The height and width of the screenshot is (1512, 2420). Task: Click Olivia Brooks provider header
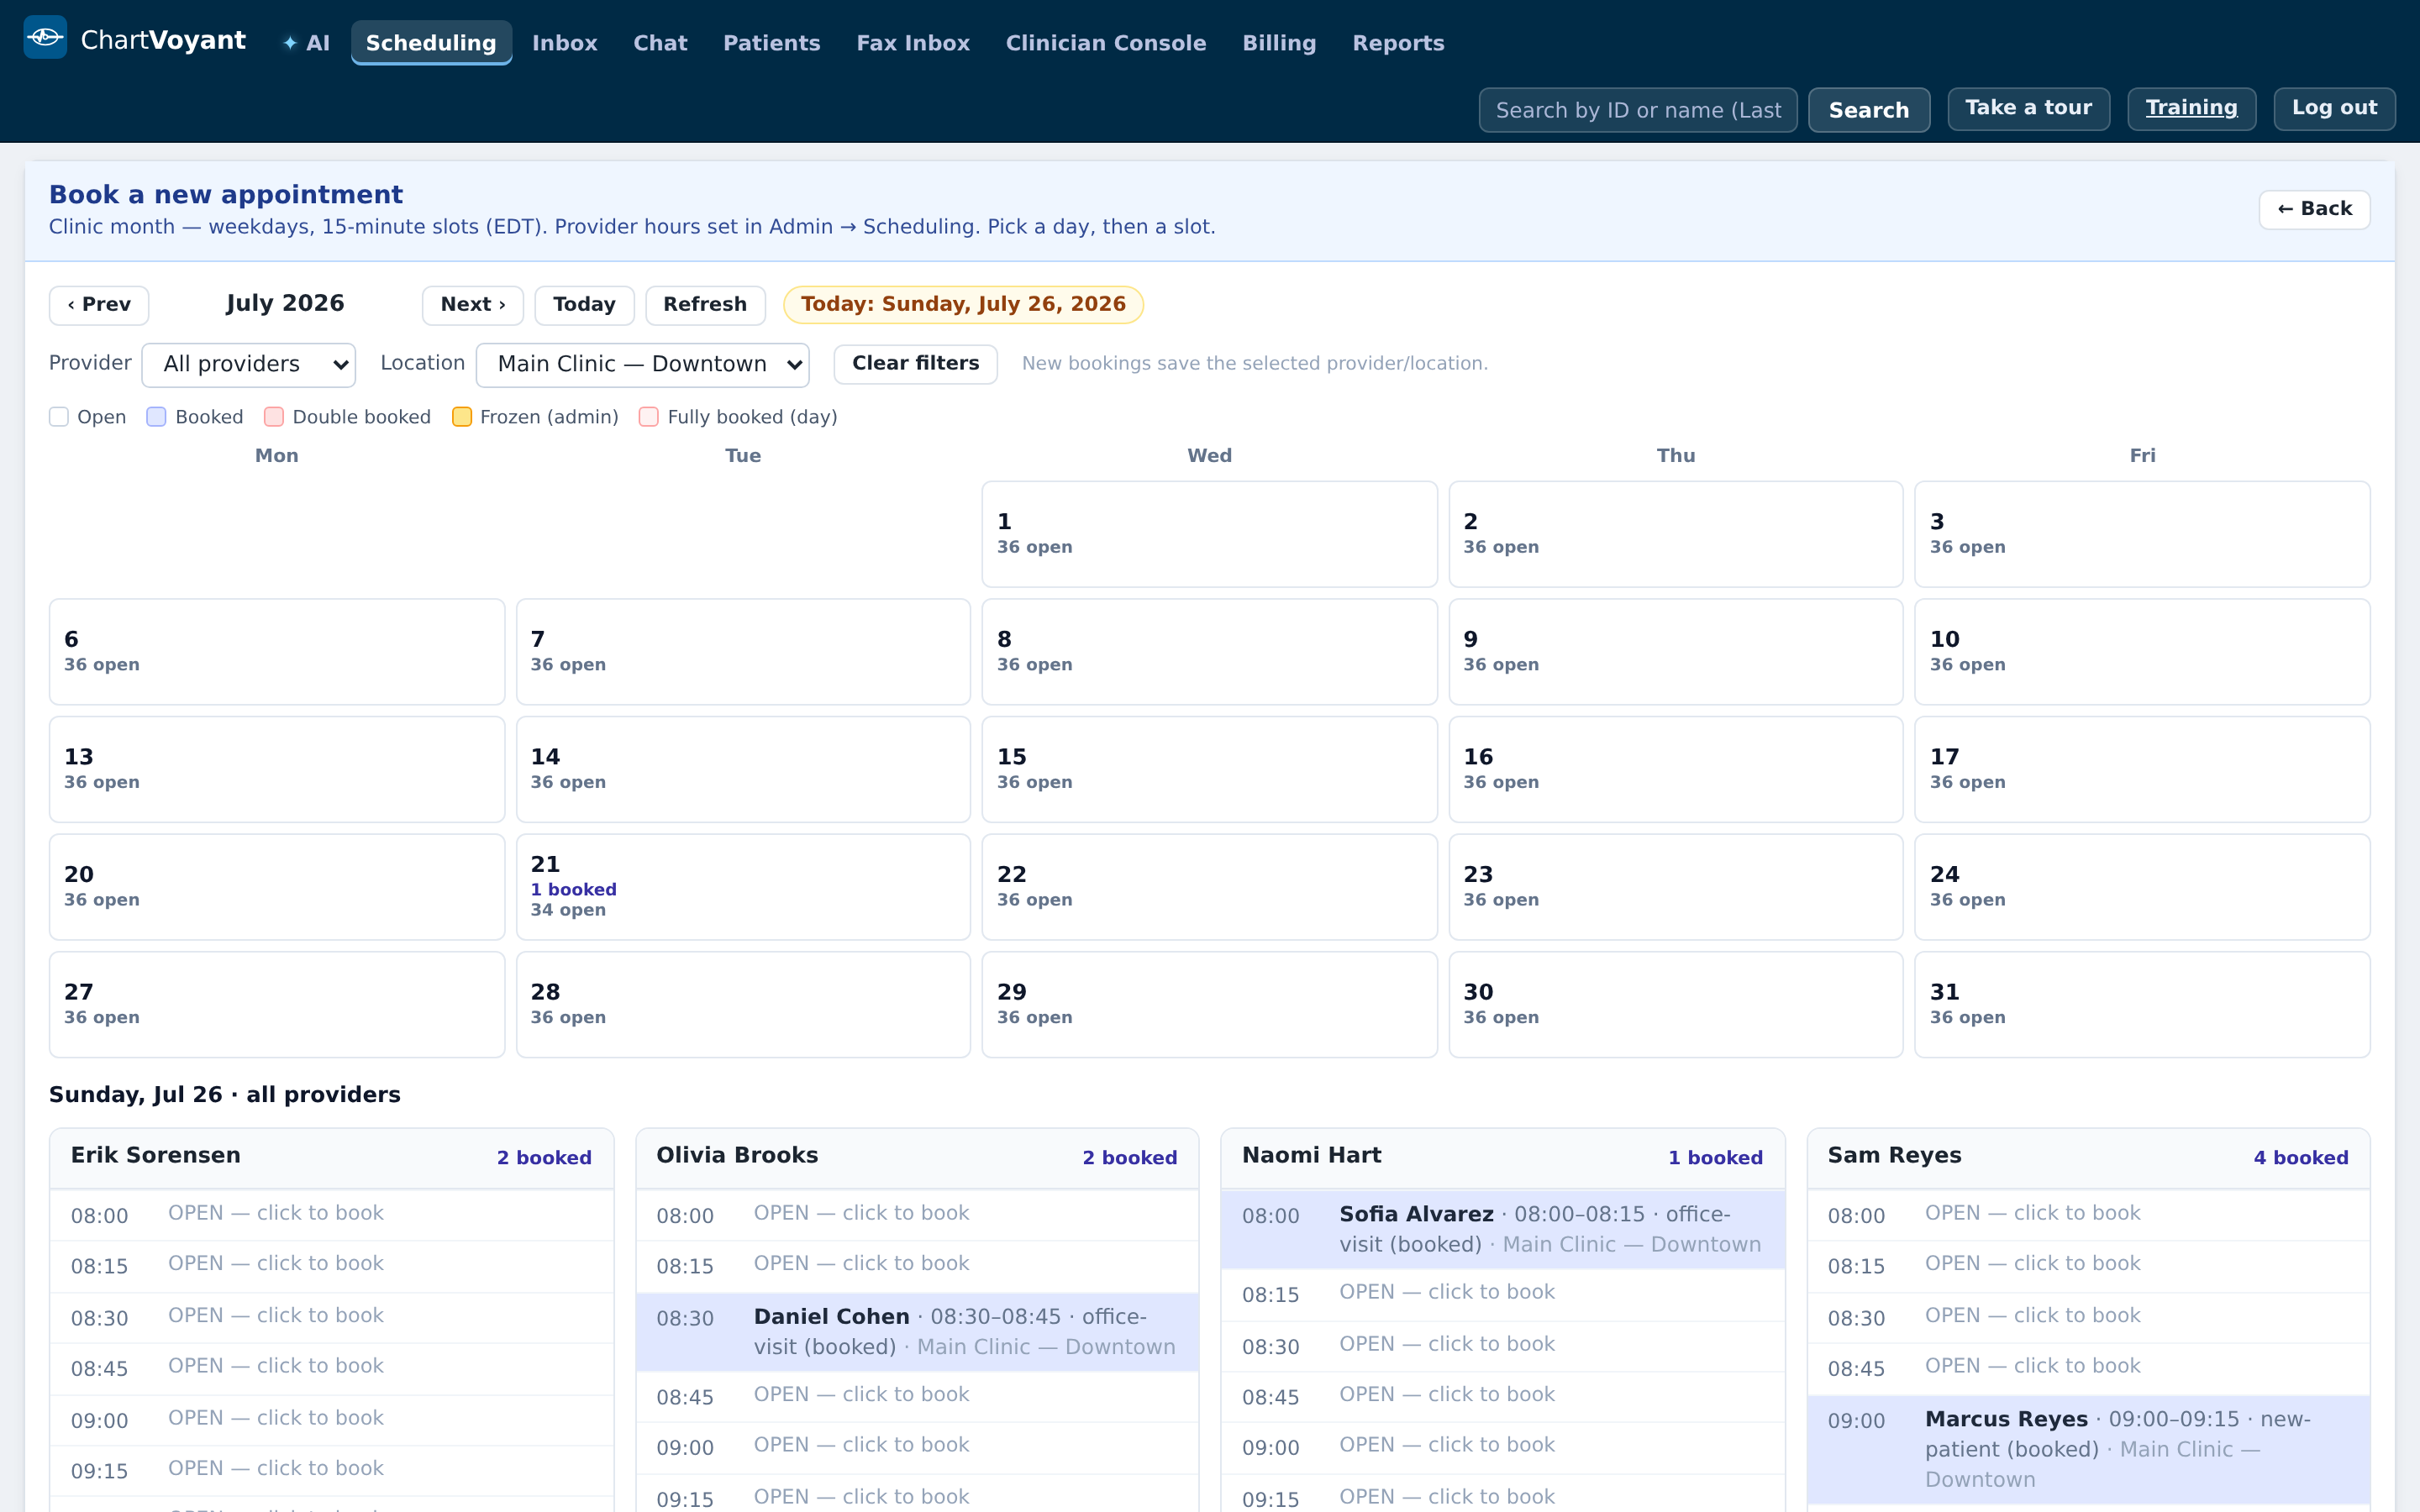click(917, 1158)
